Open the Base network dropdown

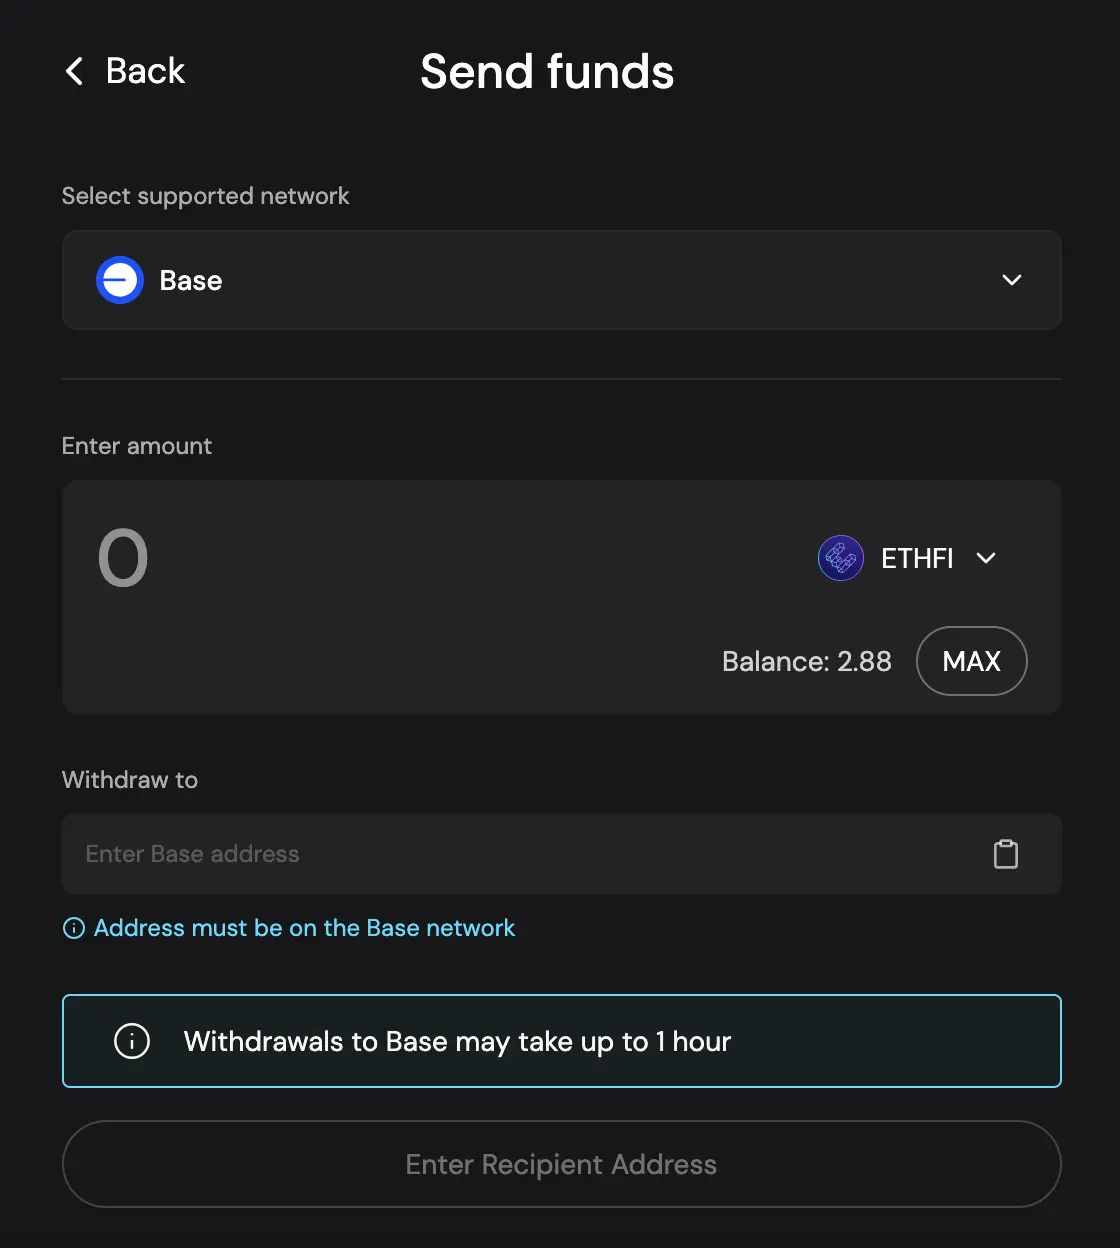coord(560,280)
